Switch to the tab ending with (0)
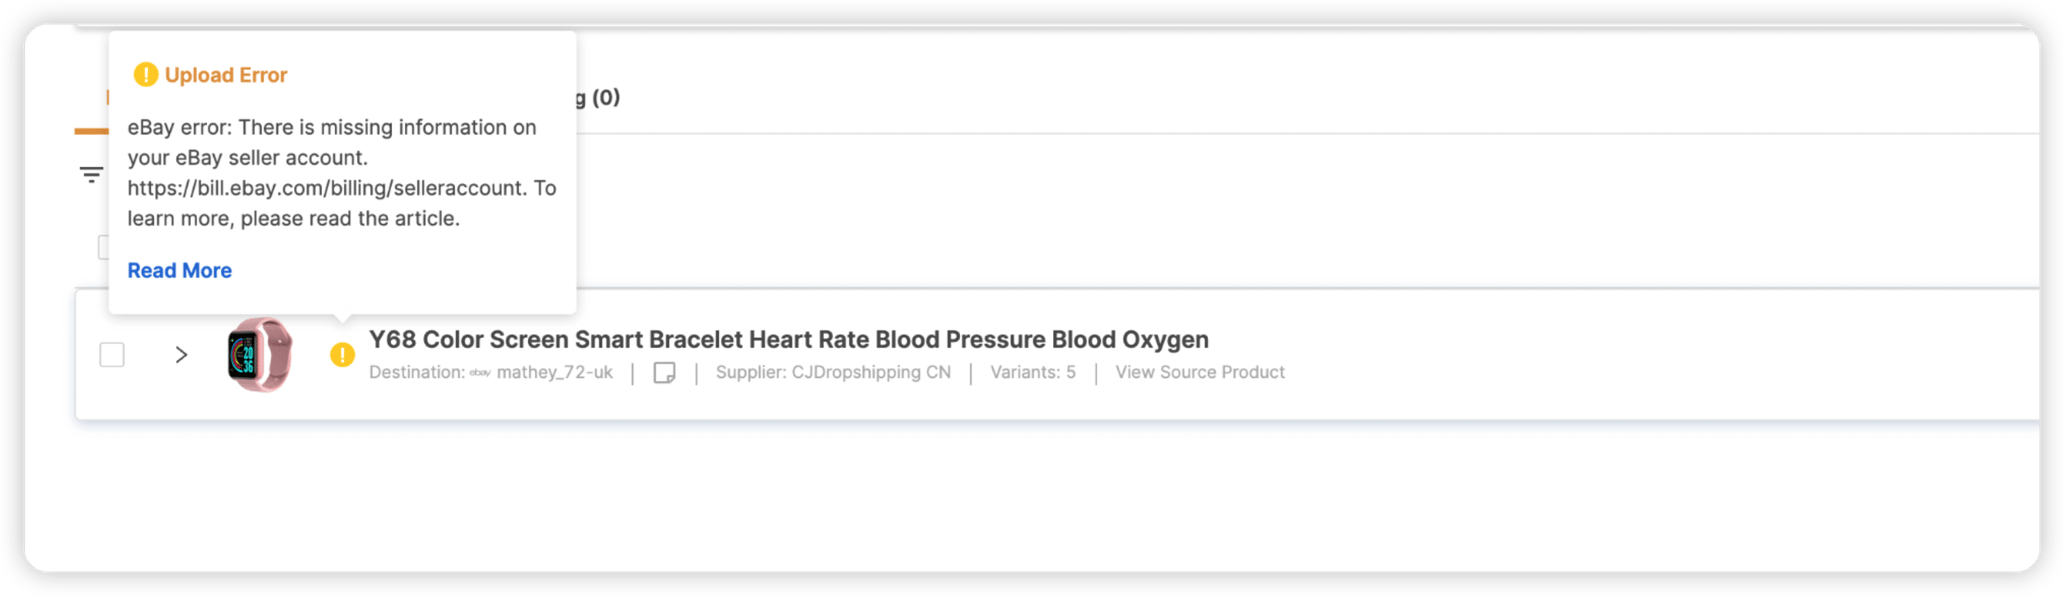The image size is (2064, 596). [598, 98]
